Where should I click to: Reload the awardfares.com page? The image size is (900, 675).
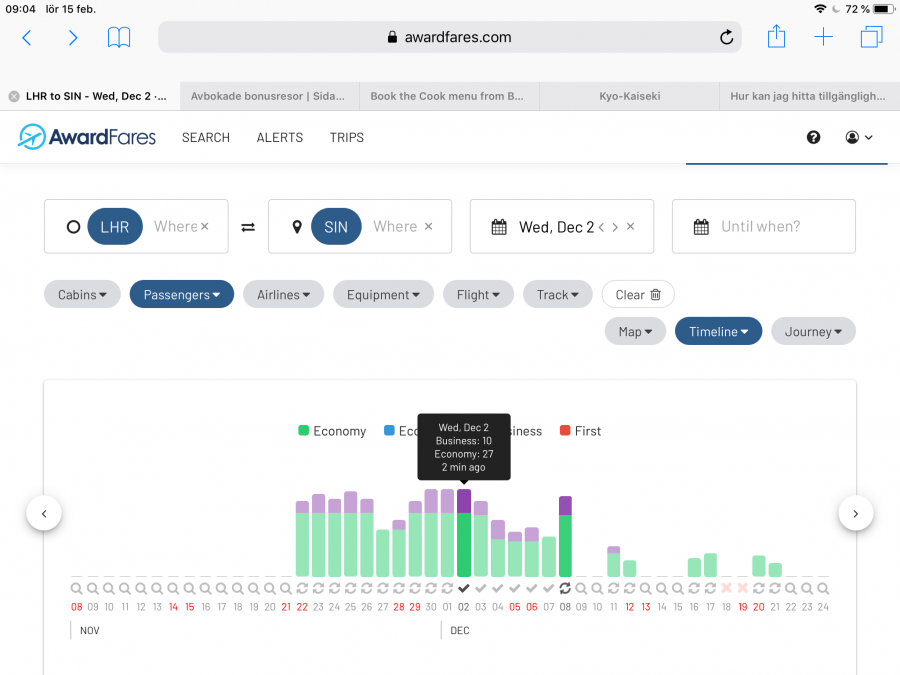(x=726, y=38)
